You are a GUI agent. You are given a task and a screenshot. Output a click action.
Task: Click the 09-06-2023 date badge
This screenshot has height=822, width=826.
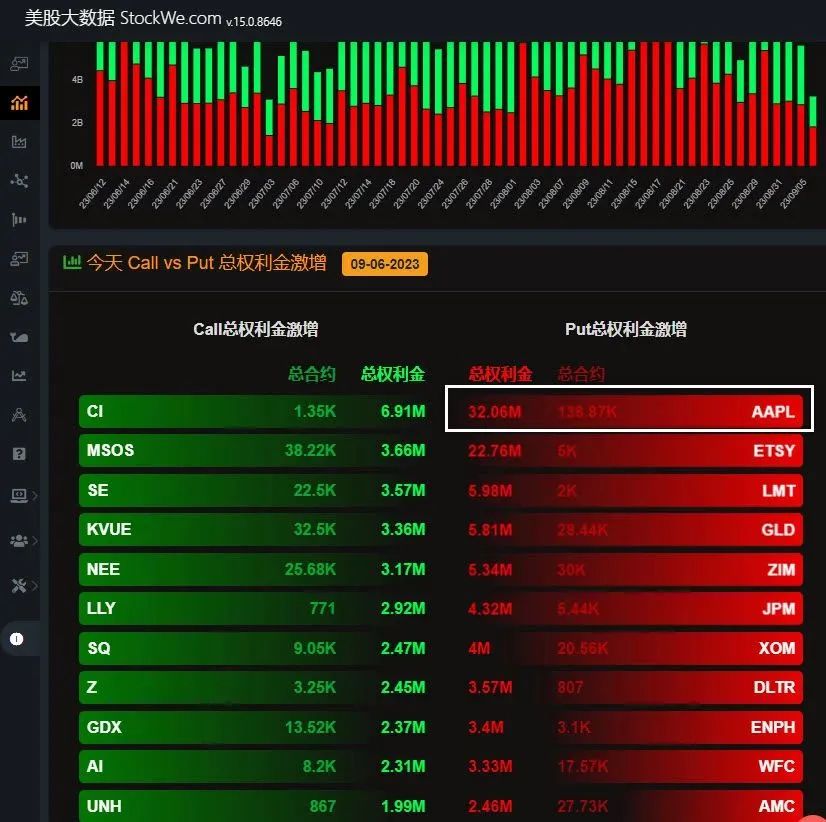tap(385, 264)
